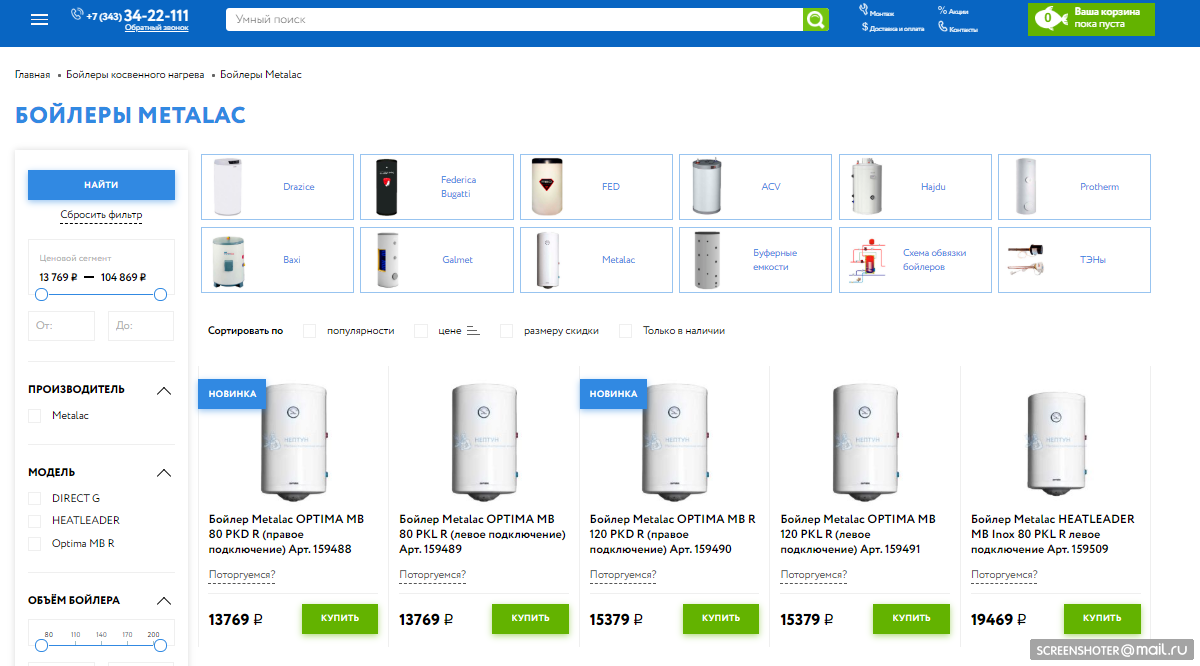Go to Главная in the breadcrumbs
The width and height of the screenshot is (1200, 666).
click(x=32, y=75)
